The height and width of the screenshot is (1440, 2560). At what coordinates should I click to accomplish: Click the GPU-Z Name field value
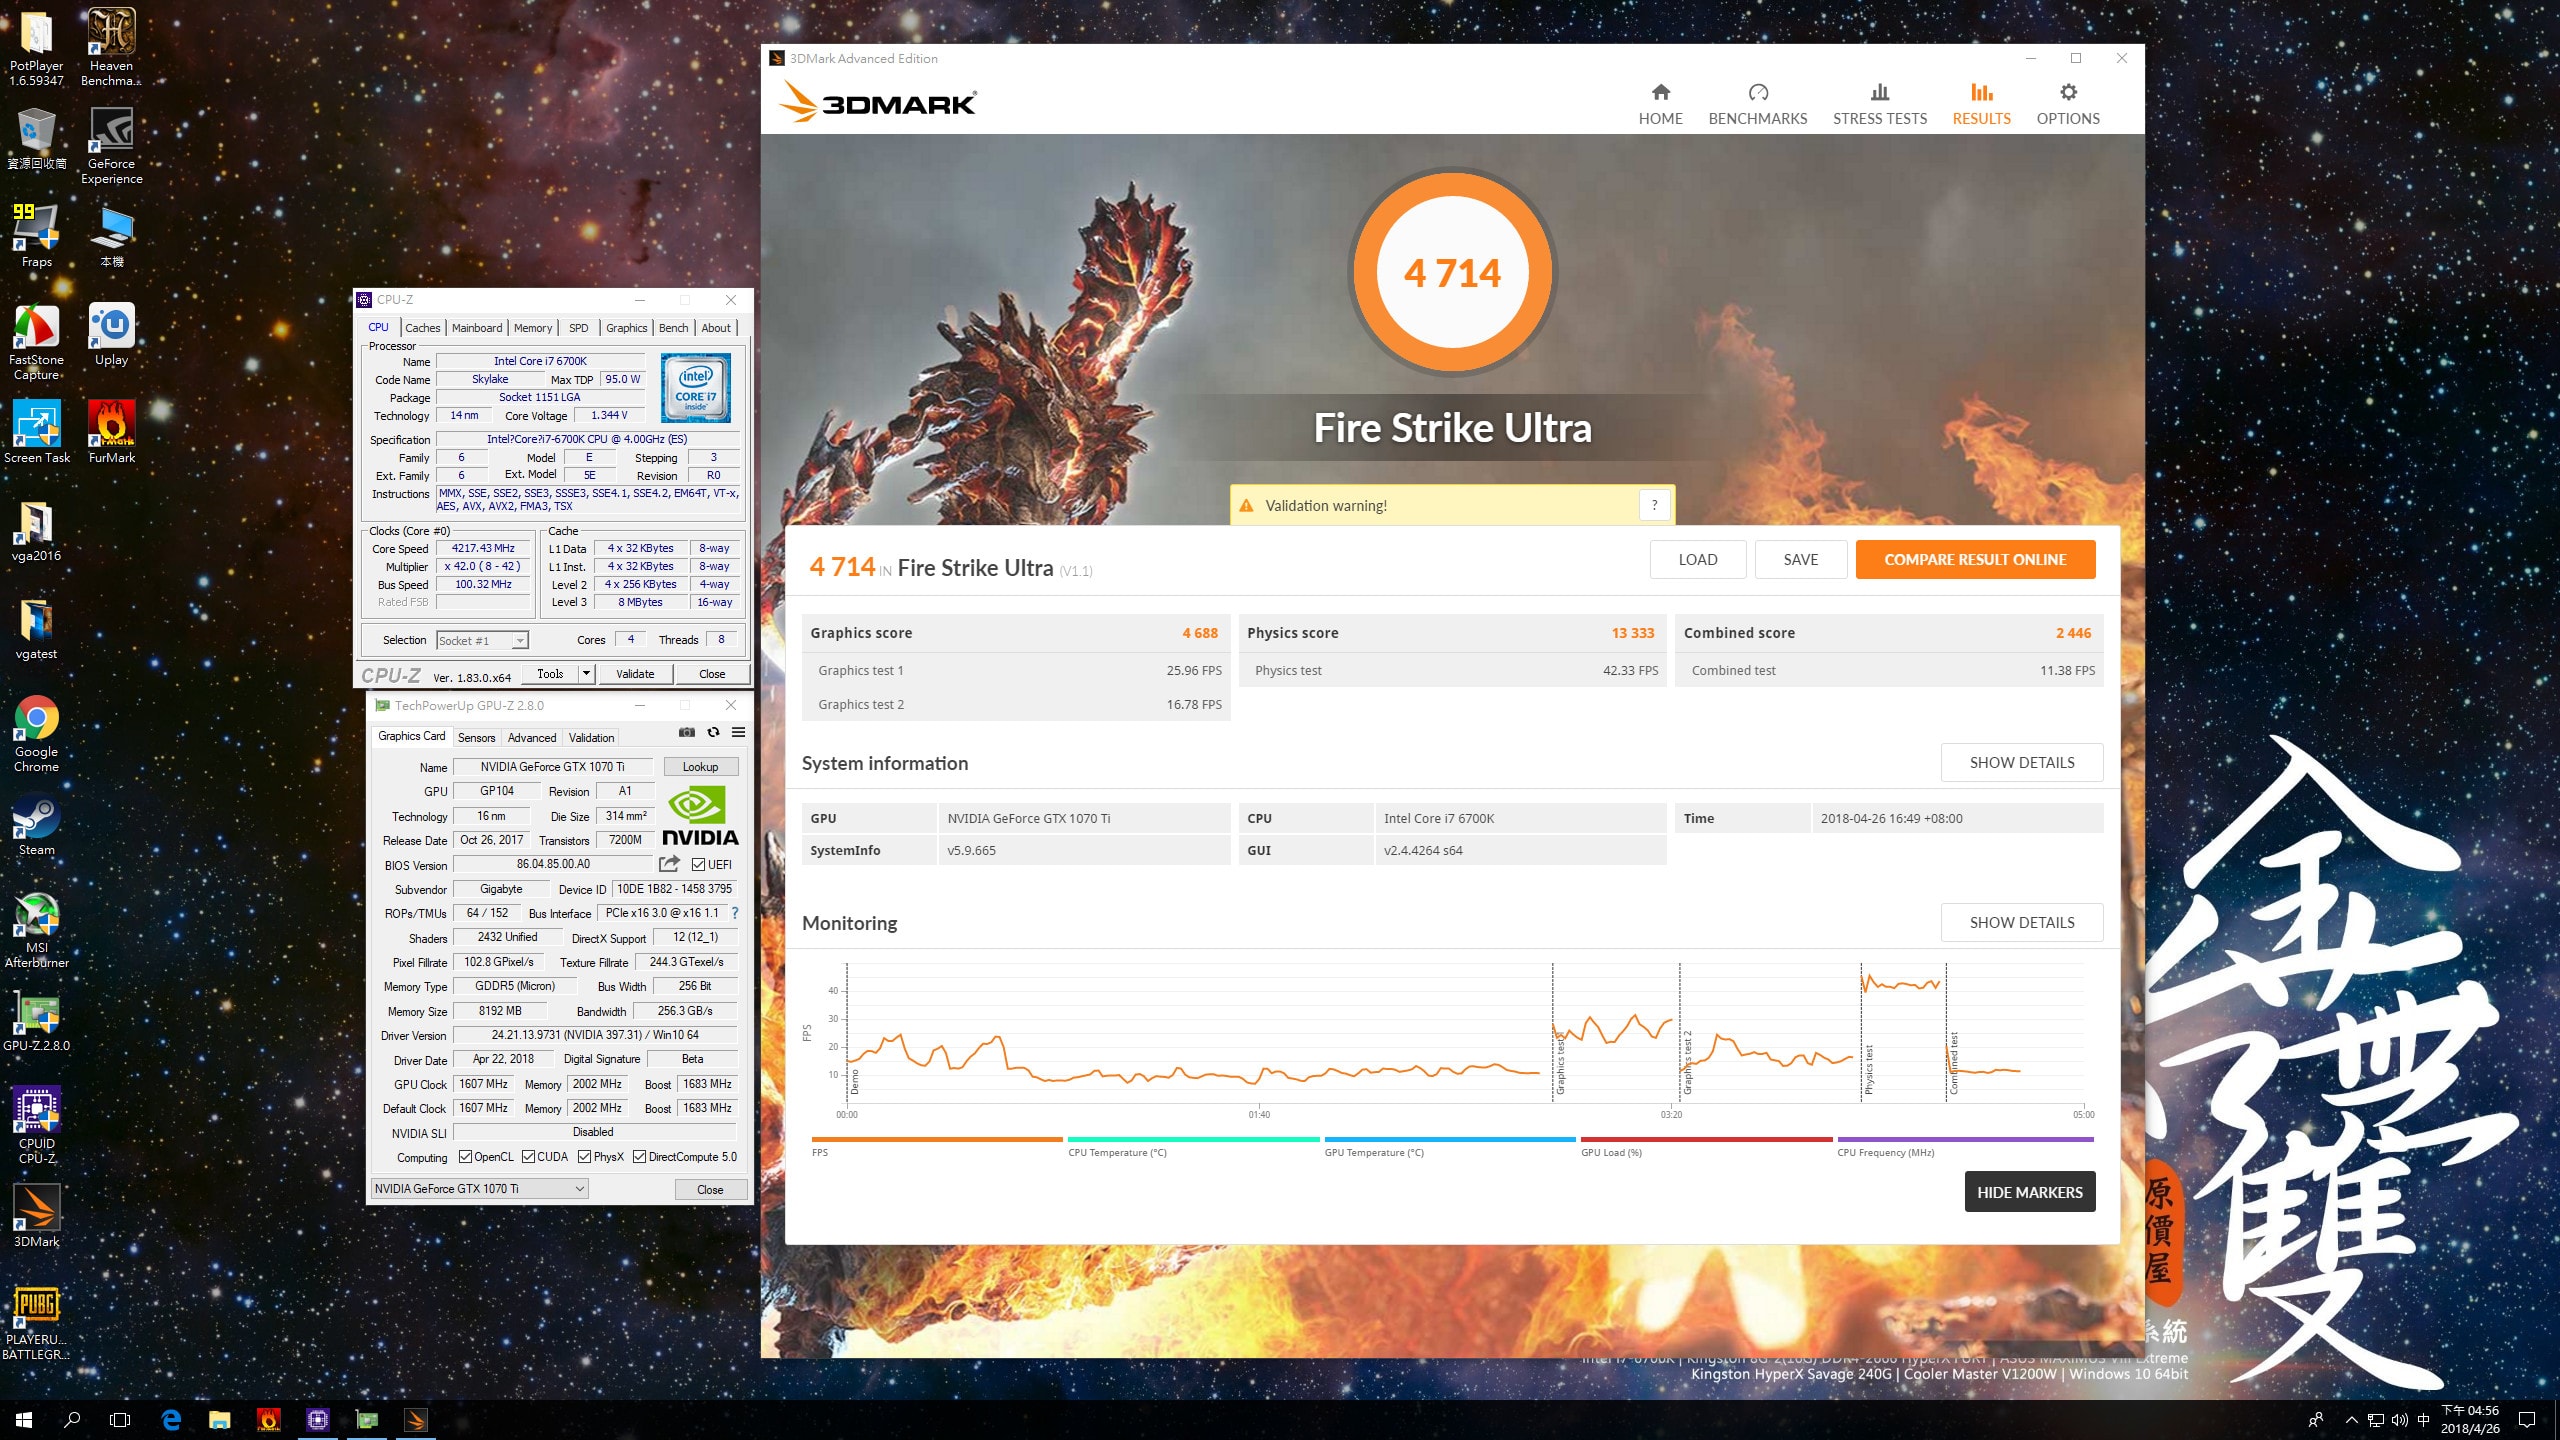[x=552, y=767]
